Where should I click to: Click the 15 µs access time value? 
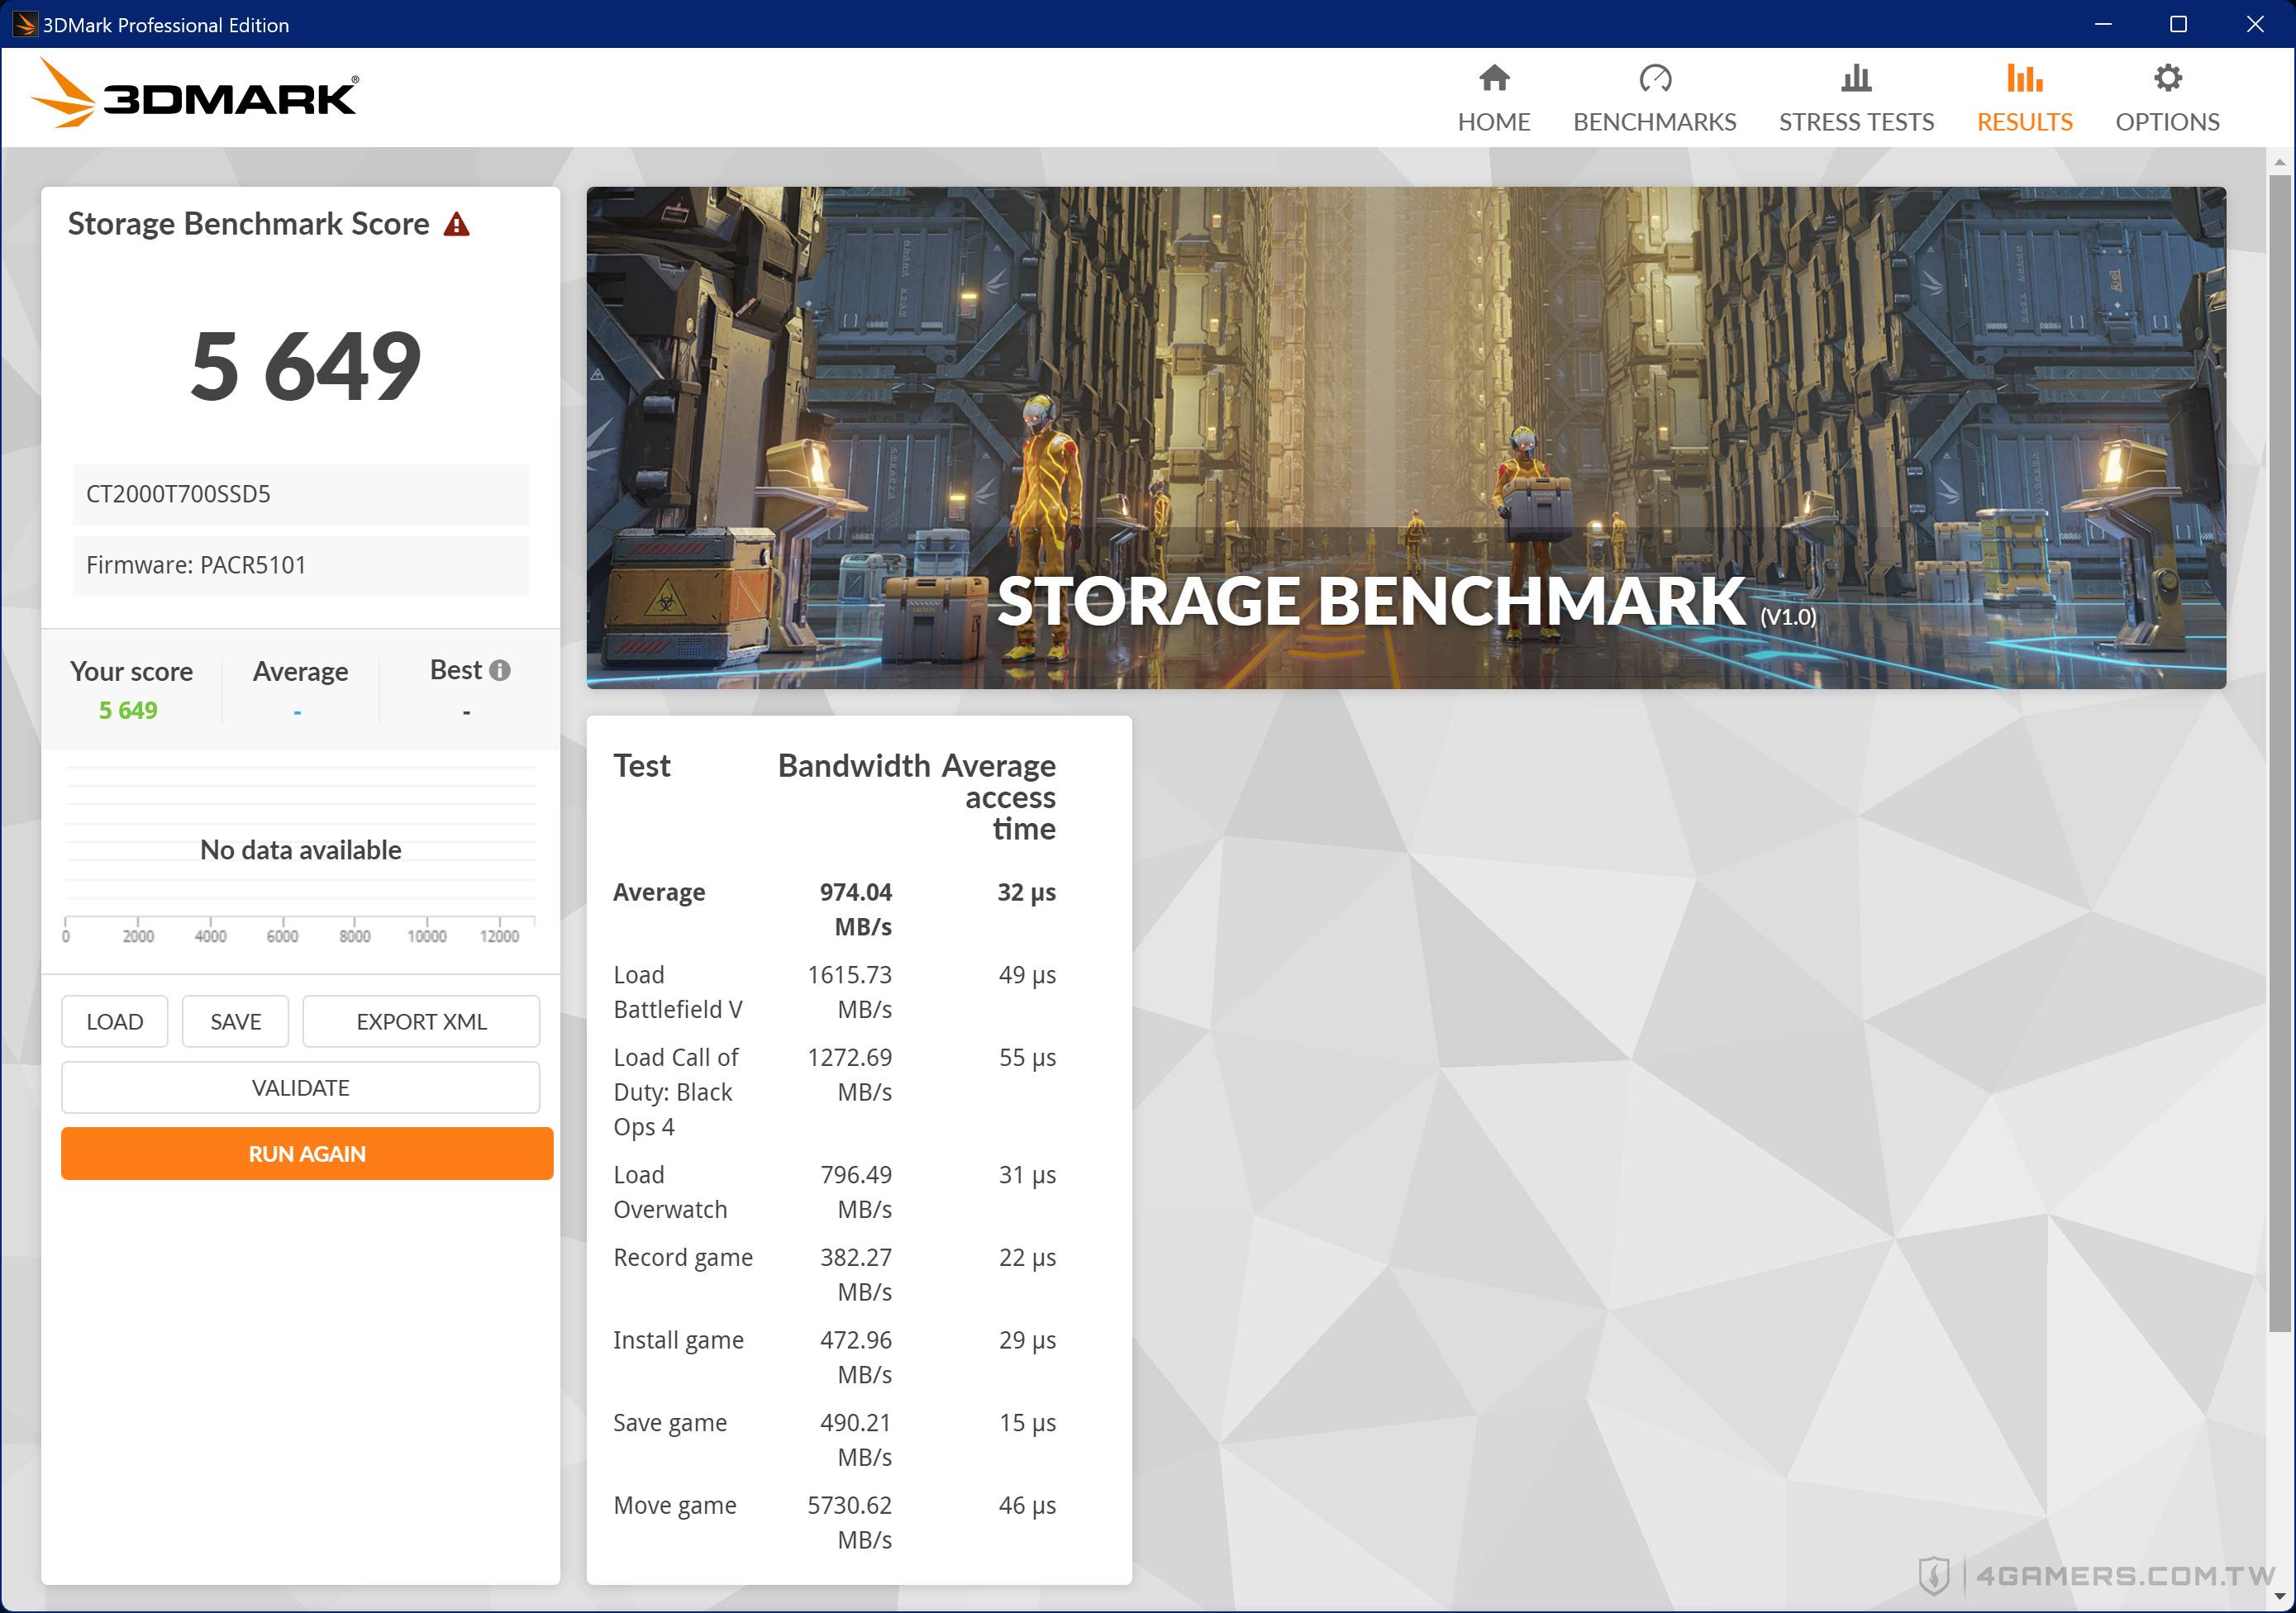pos(1027,1423)
